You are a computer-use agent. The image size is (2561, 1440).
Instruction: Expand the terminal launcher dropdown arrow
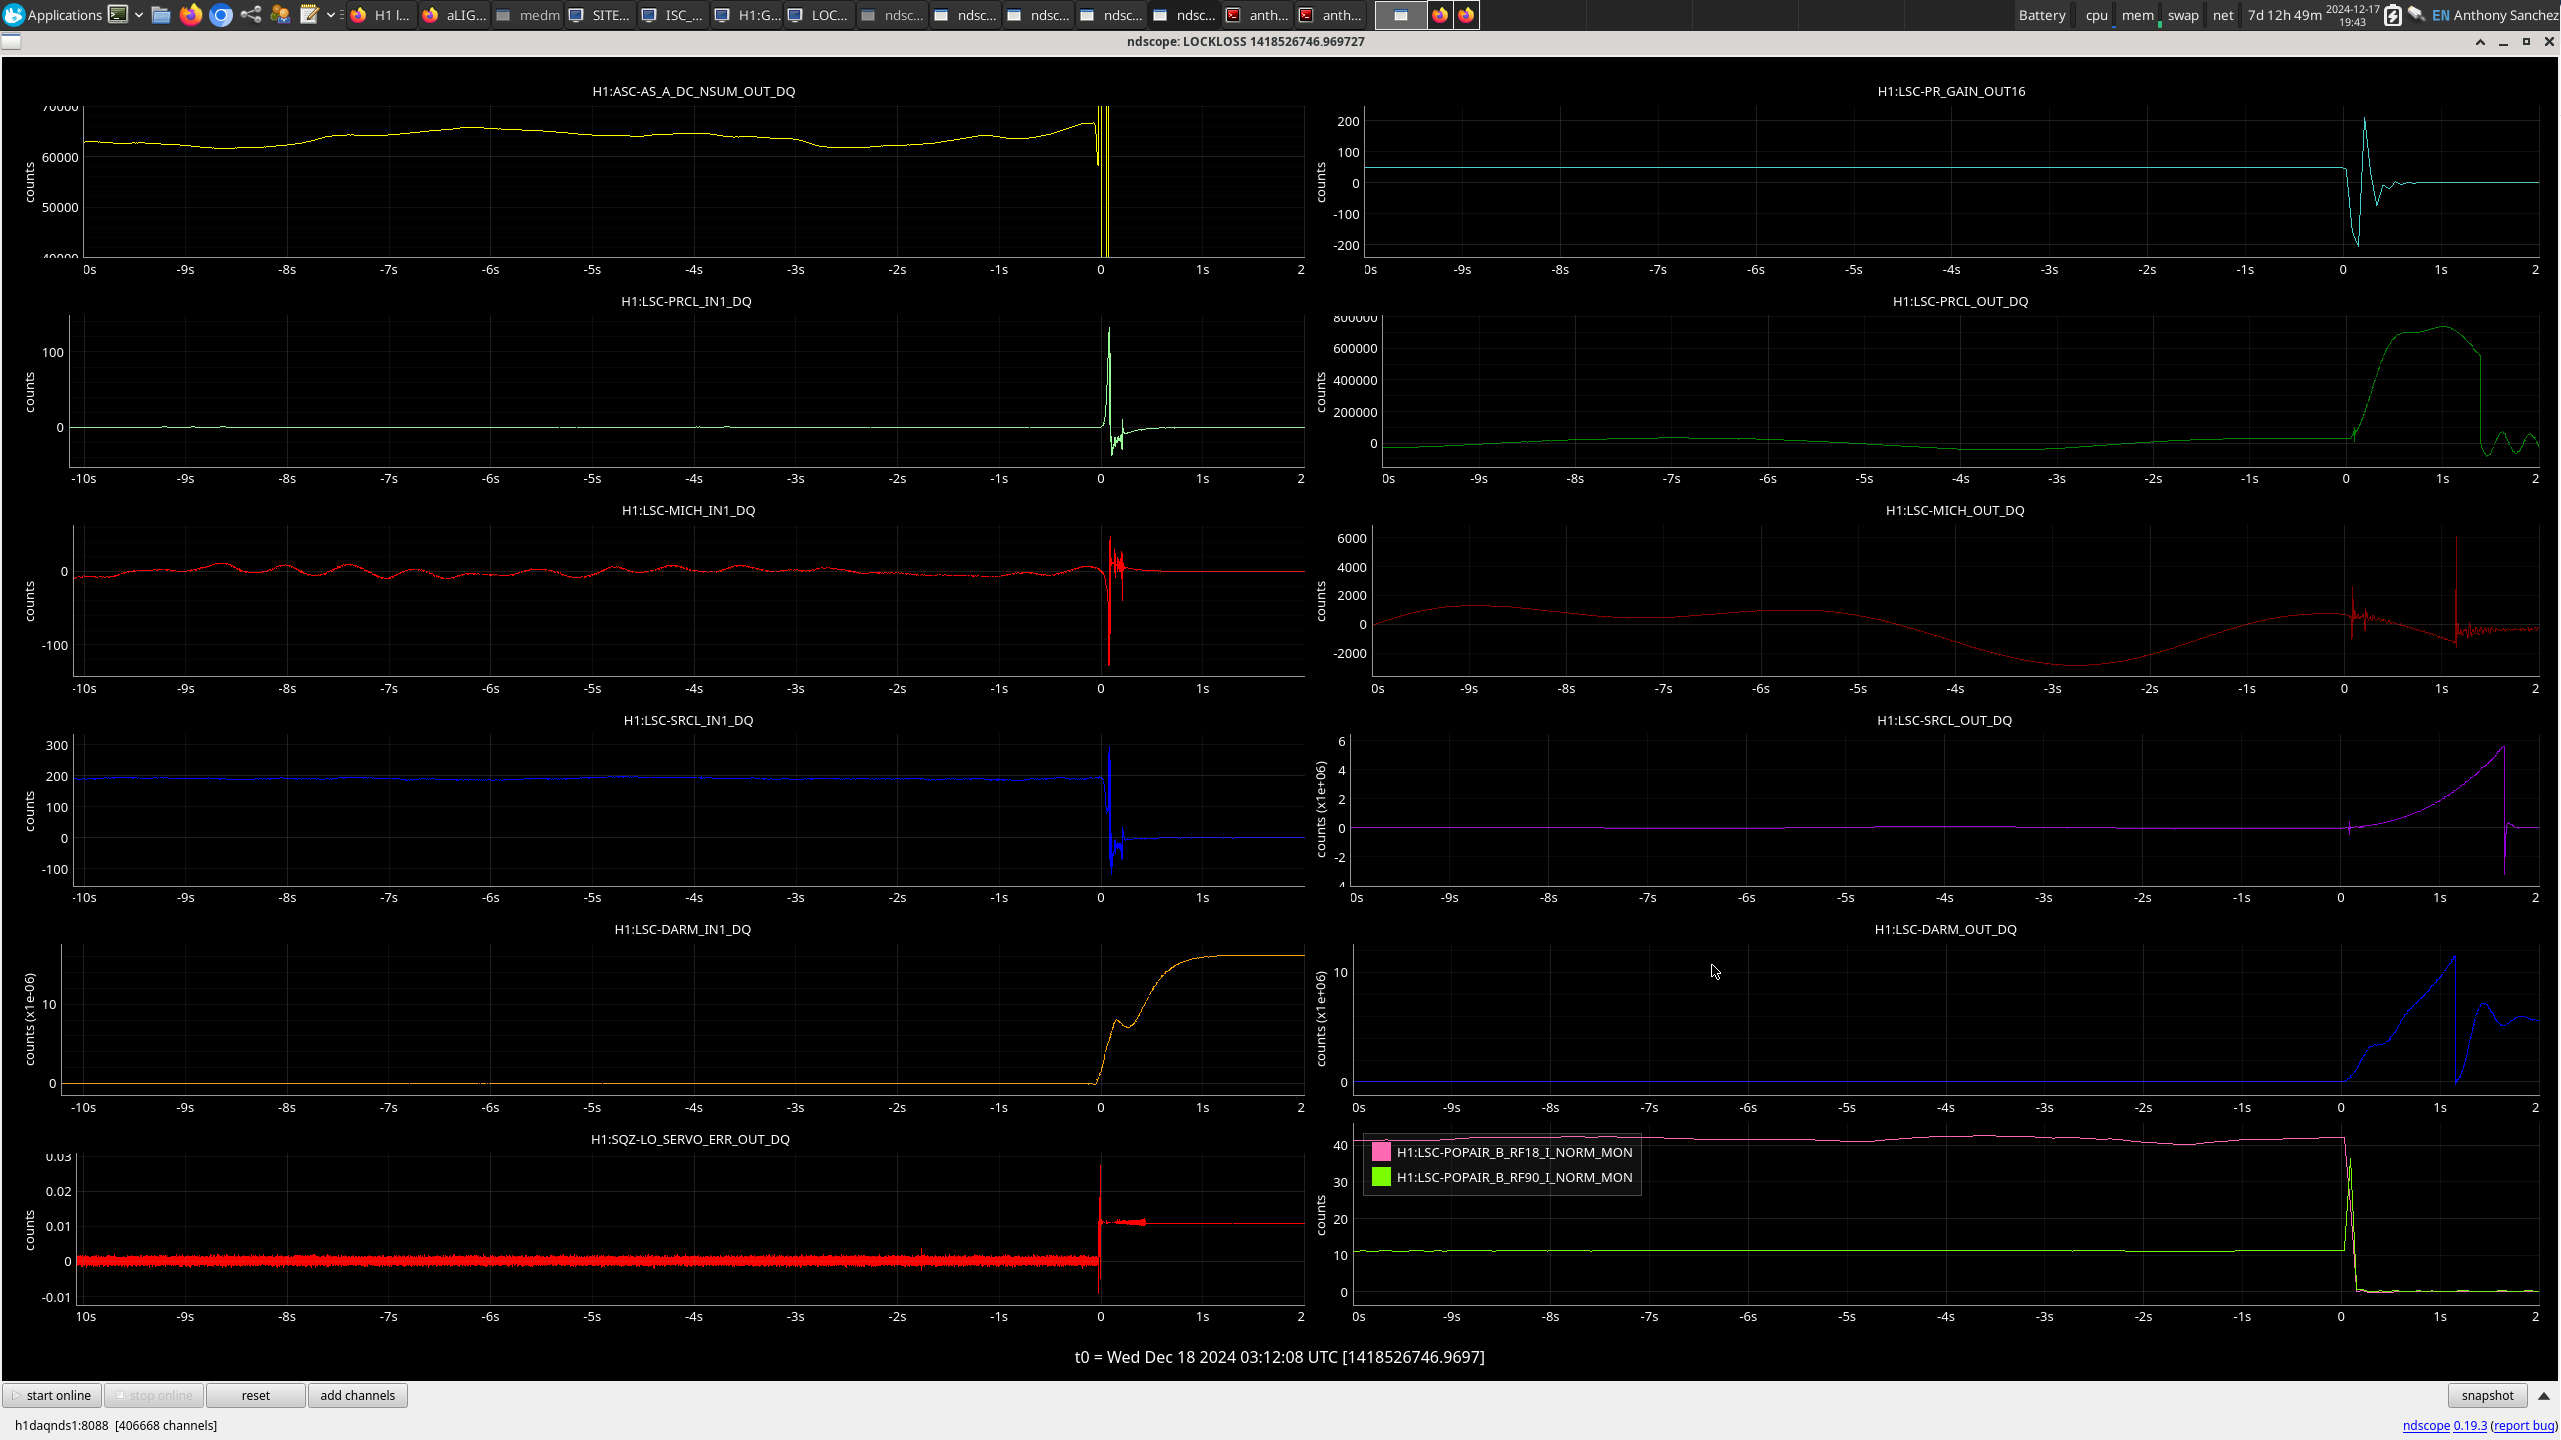138,15
